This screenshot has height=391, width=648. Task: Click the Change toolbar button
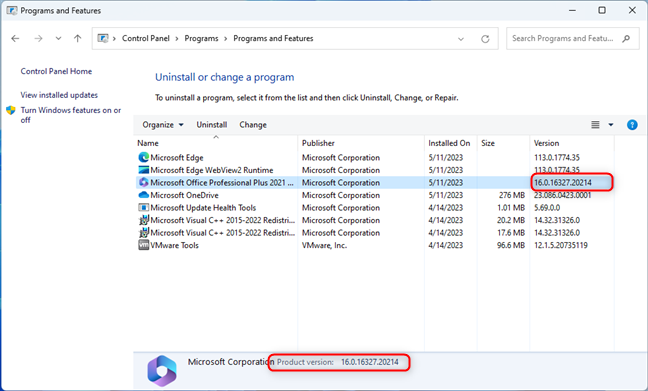(253, 125)
